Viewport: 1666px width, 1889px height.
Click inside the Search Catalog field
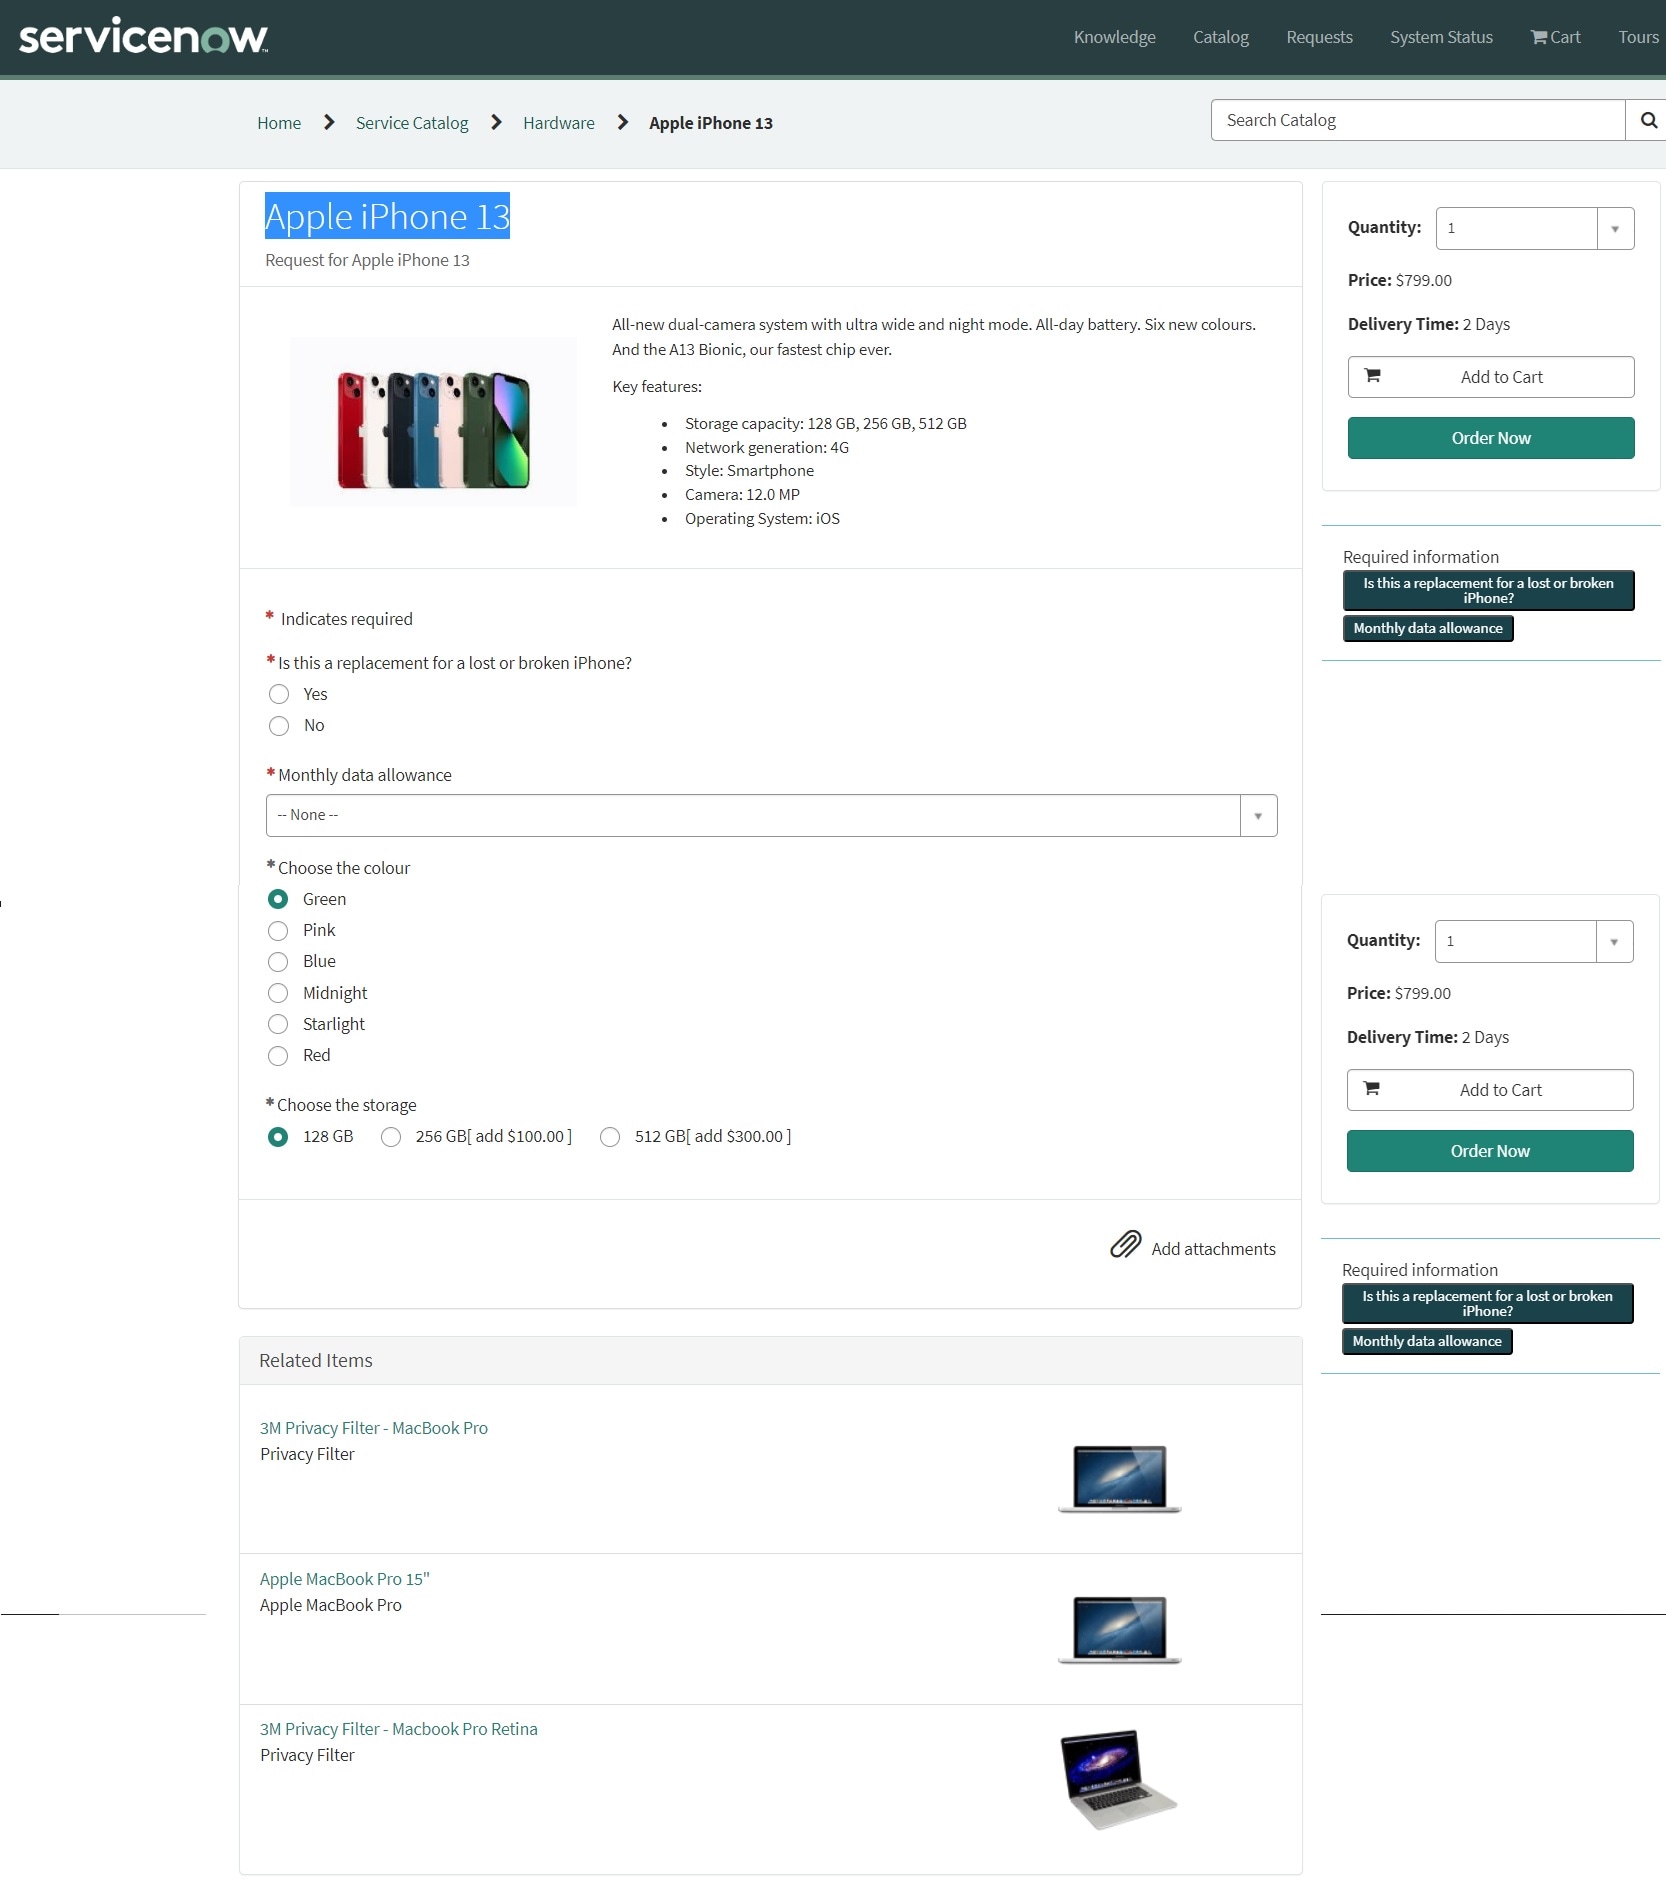tap(1400, 119)
